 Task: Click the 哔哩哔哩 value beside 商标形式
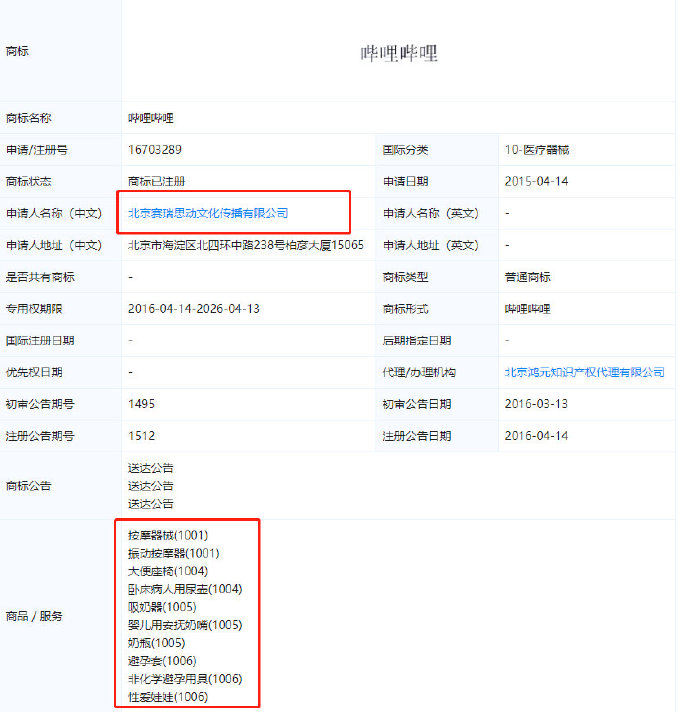[527, 309]
